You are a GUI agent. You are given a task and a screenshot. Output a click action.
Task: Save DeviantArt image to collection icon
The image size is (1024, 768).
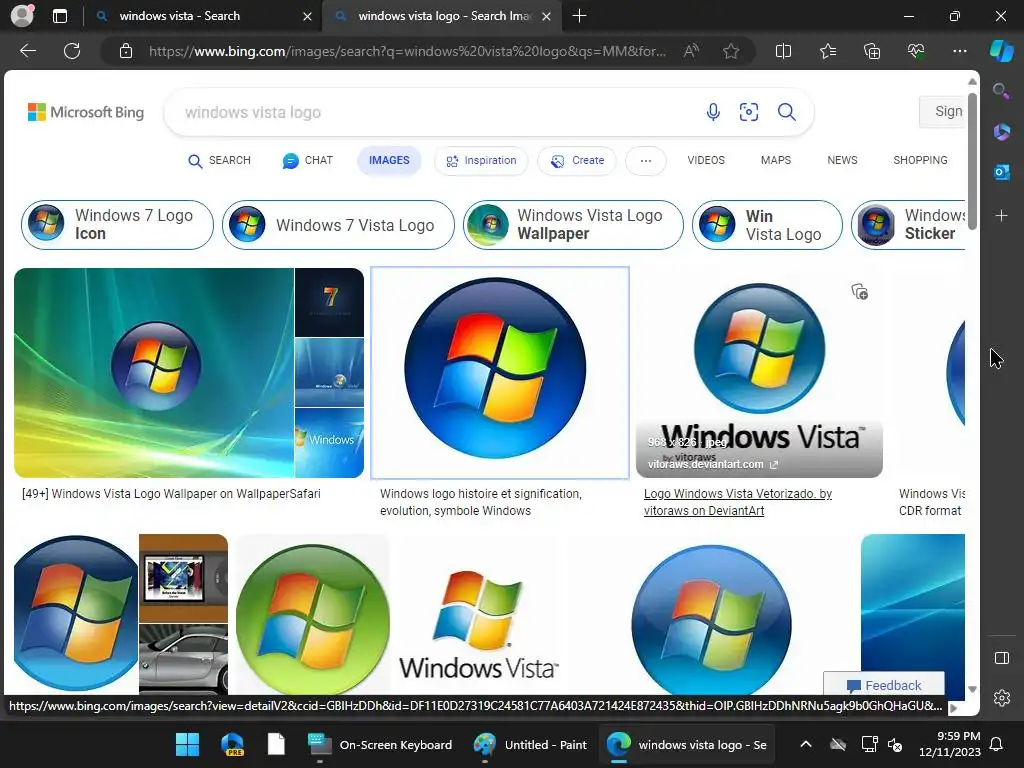[859, 292]
